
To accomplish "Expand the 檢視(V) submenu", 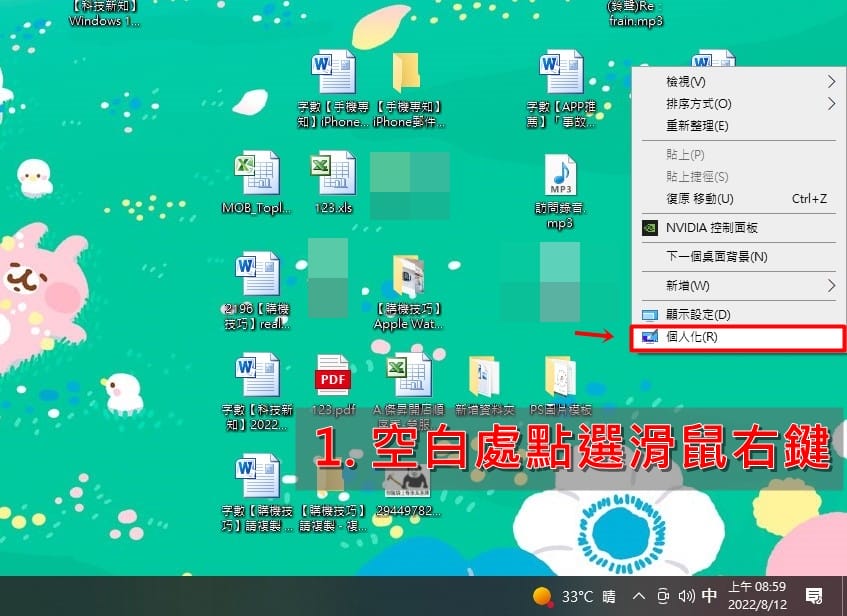I will click(739, 82).
